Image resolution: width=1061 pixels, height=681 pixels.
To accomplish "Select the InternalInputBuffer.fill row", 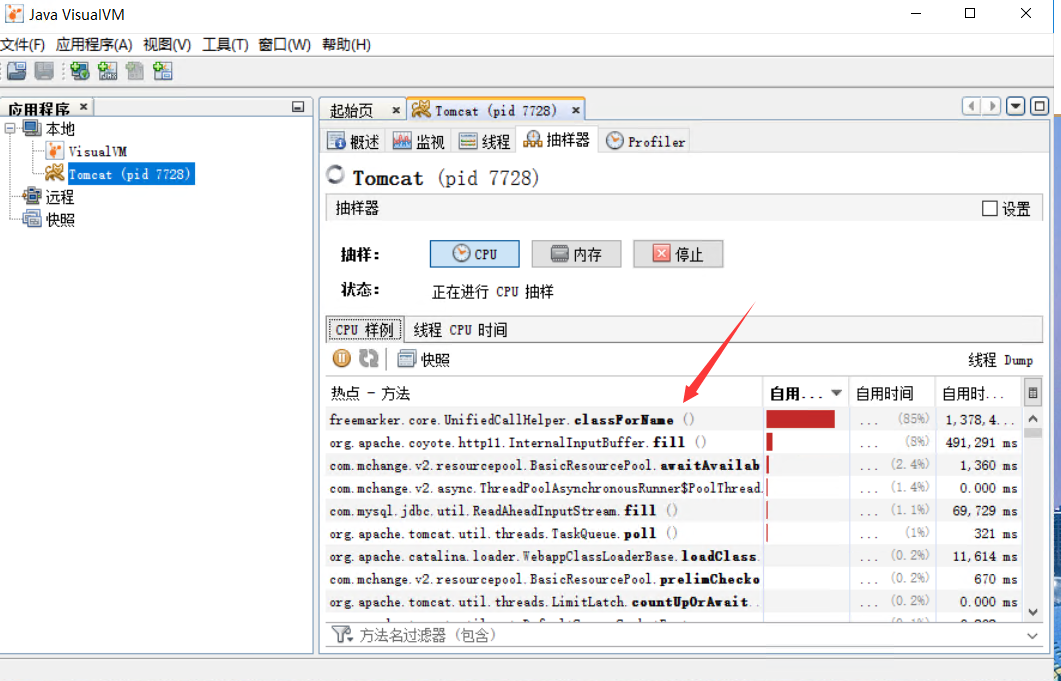I will pyautogui.click(x=674, y=443).
